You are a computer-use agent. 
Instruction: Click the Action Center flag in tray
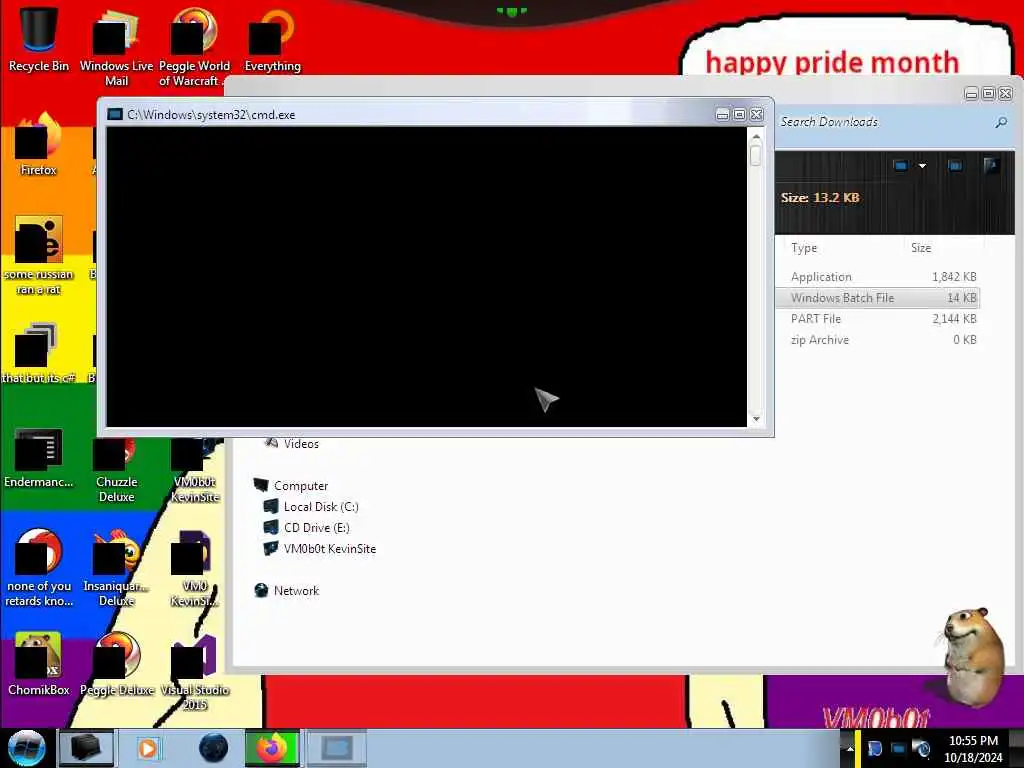(x=875, y=748)
